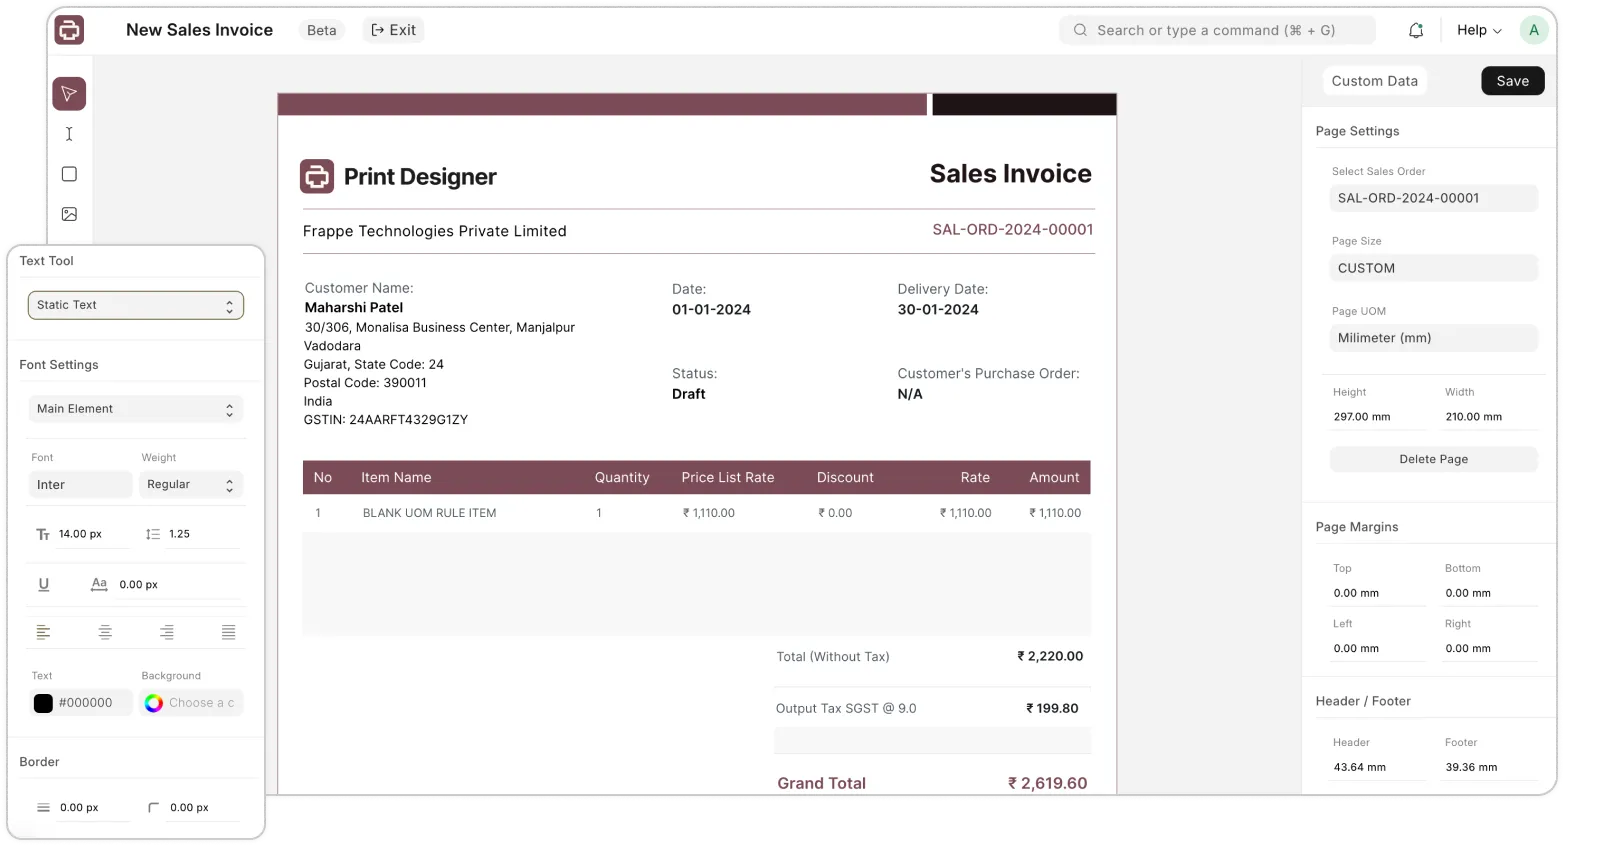Center align the text
Screen dimensions: 1606x846
point(105,632)
